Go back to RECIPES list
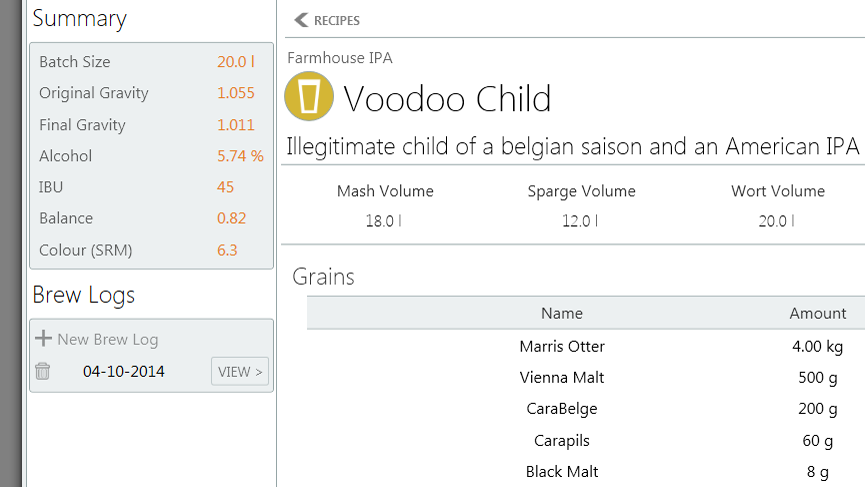The height and width of the screenshot is (487, 865). [x=327, y=20]
